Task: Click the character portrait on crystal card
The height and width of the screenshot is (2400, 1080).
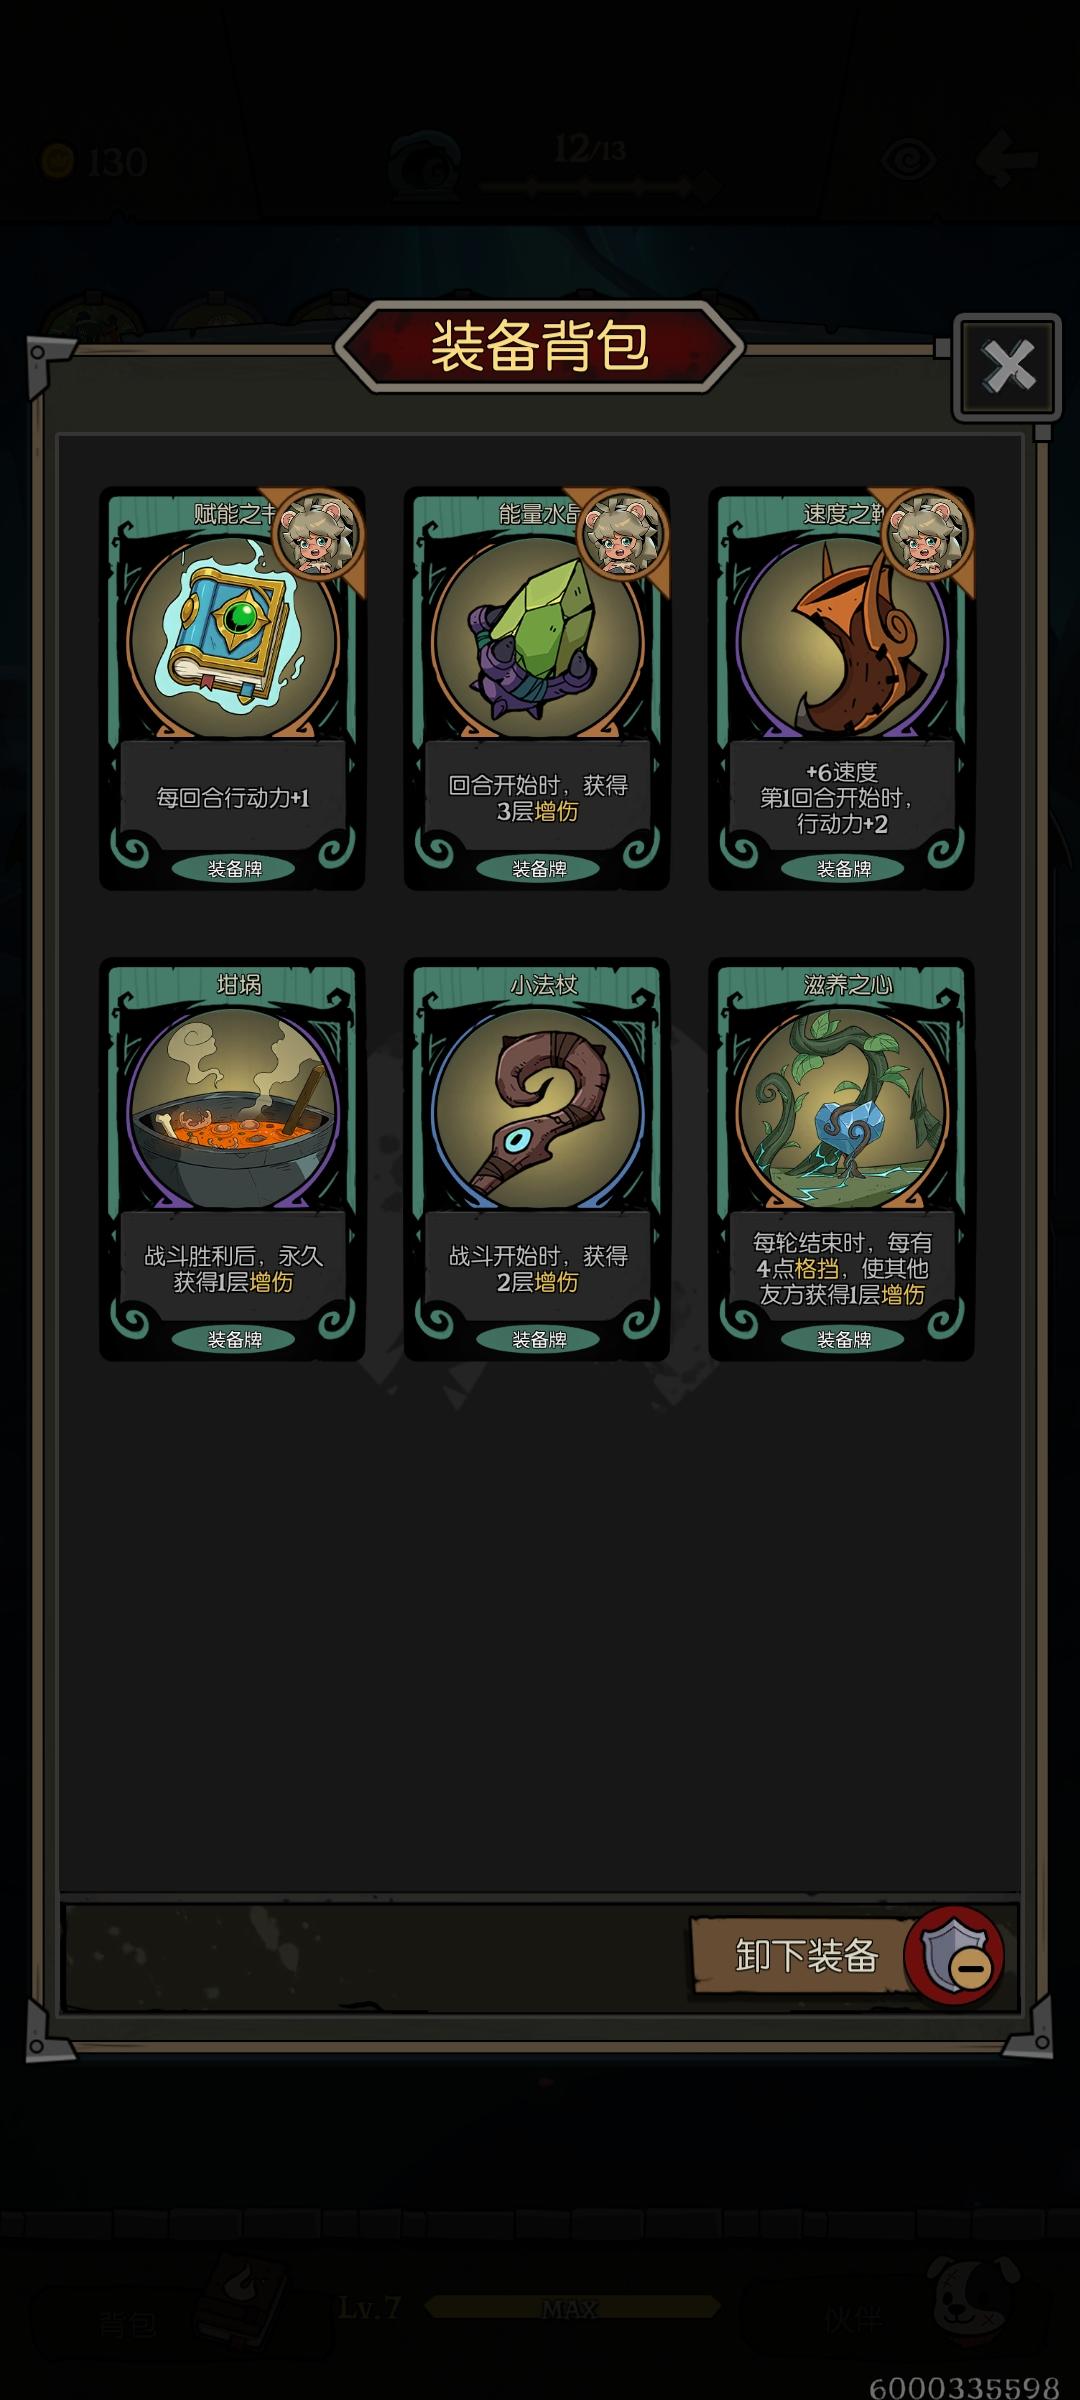Action: click(622, 534)
